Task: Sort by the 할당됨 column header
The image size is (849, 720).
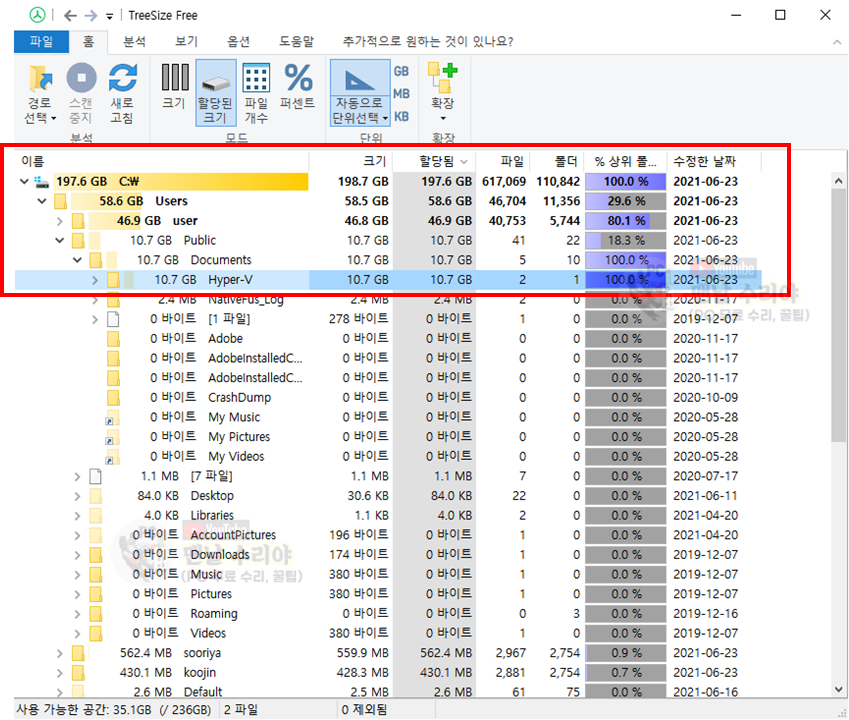Action: [434, 161]
